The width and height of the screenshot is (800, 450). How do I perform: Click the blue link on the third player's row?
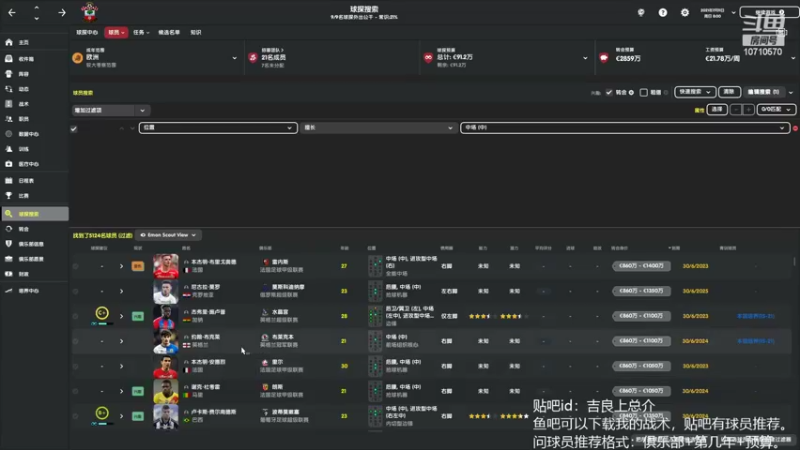pos(756,316)
